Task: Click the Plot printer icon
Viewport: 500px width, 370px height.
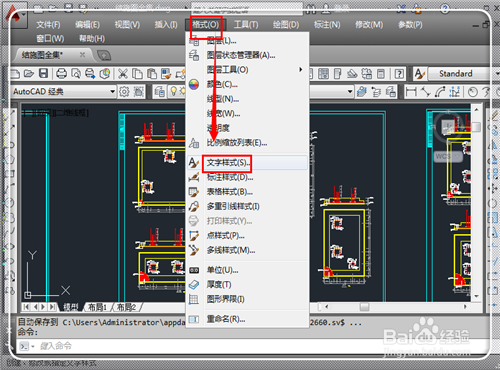Action: click(61, 73)
